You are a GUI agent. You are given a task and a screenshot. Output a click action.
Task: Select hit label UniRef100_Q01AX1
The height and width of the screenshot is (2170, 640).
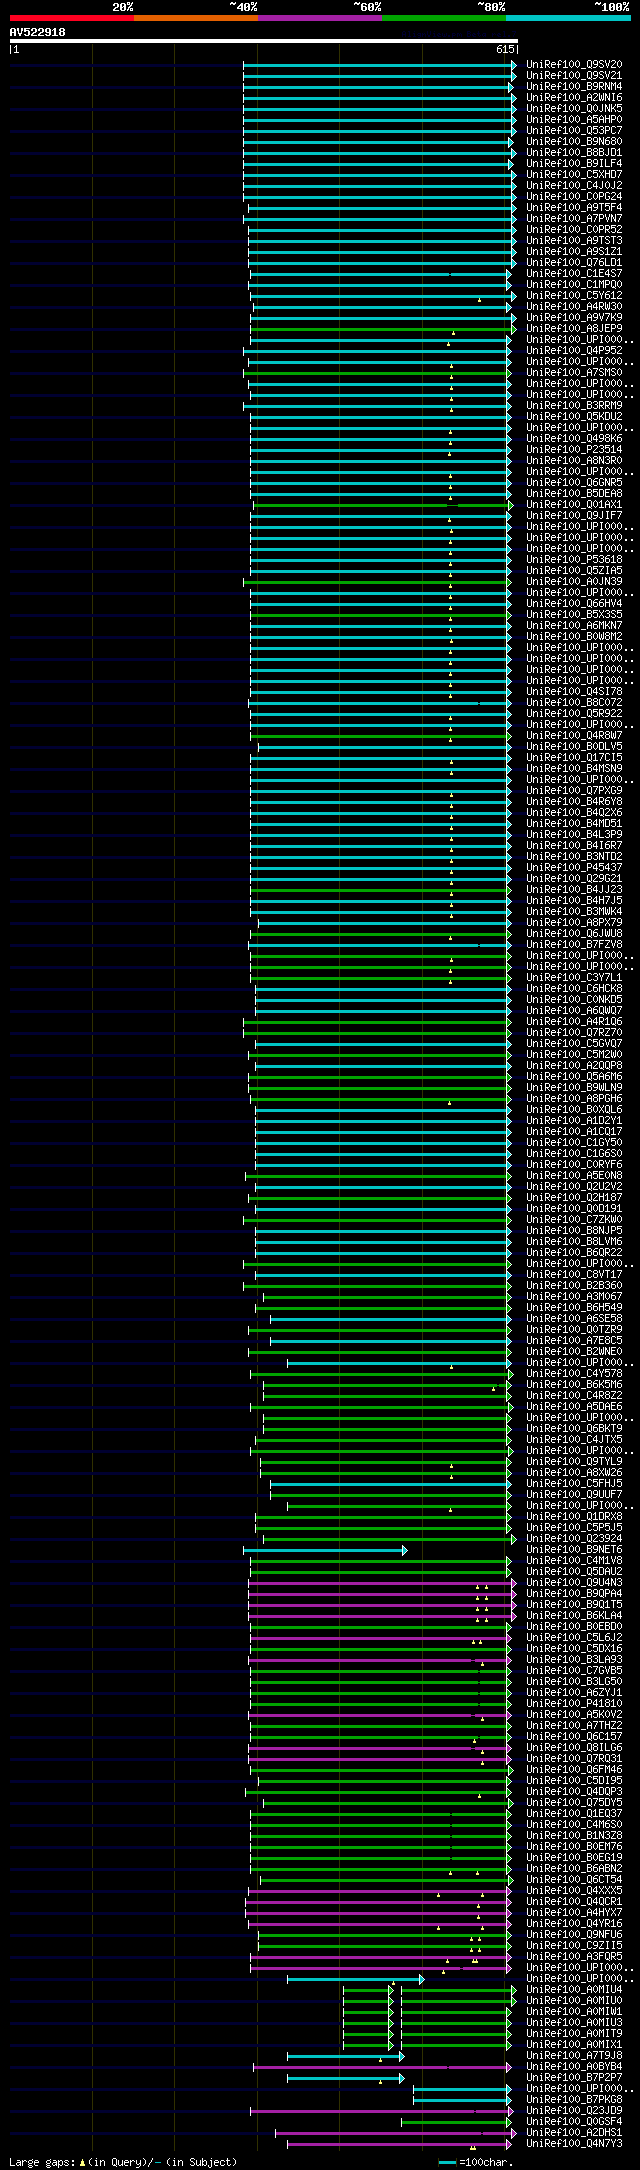pos(574,505)
